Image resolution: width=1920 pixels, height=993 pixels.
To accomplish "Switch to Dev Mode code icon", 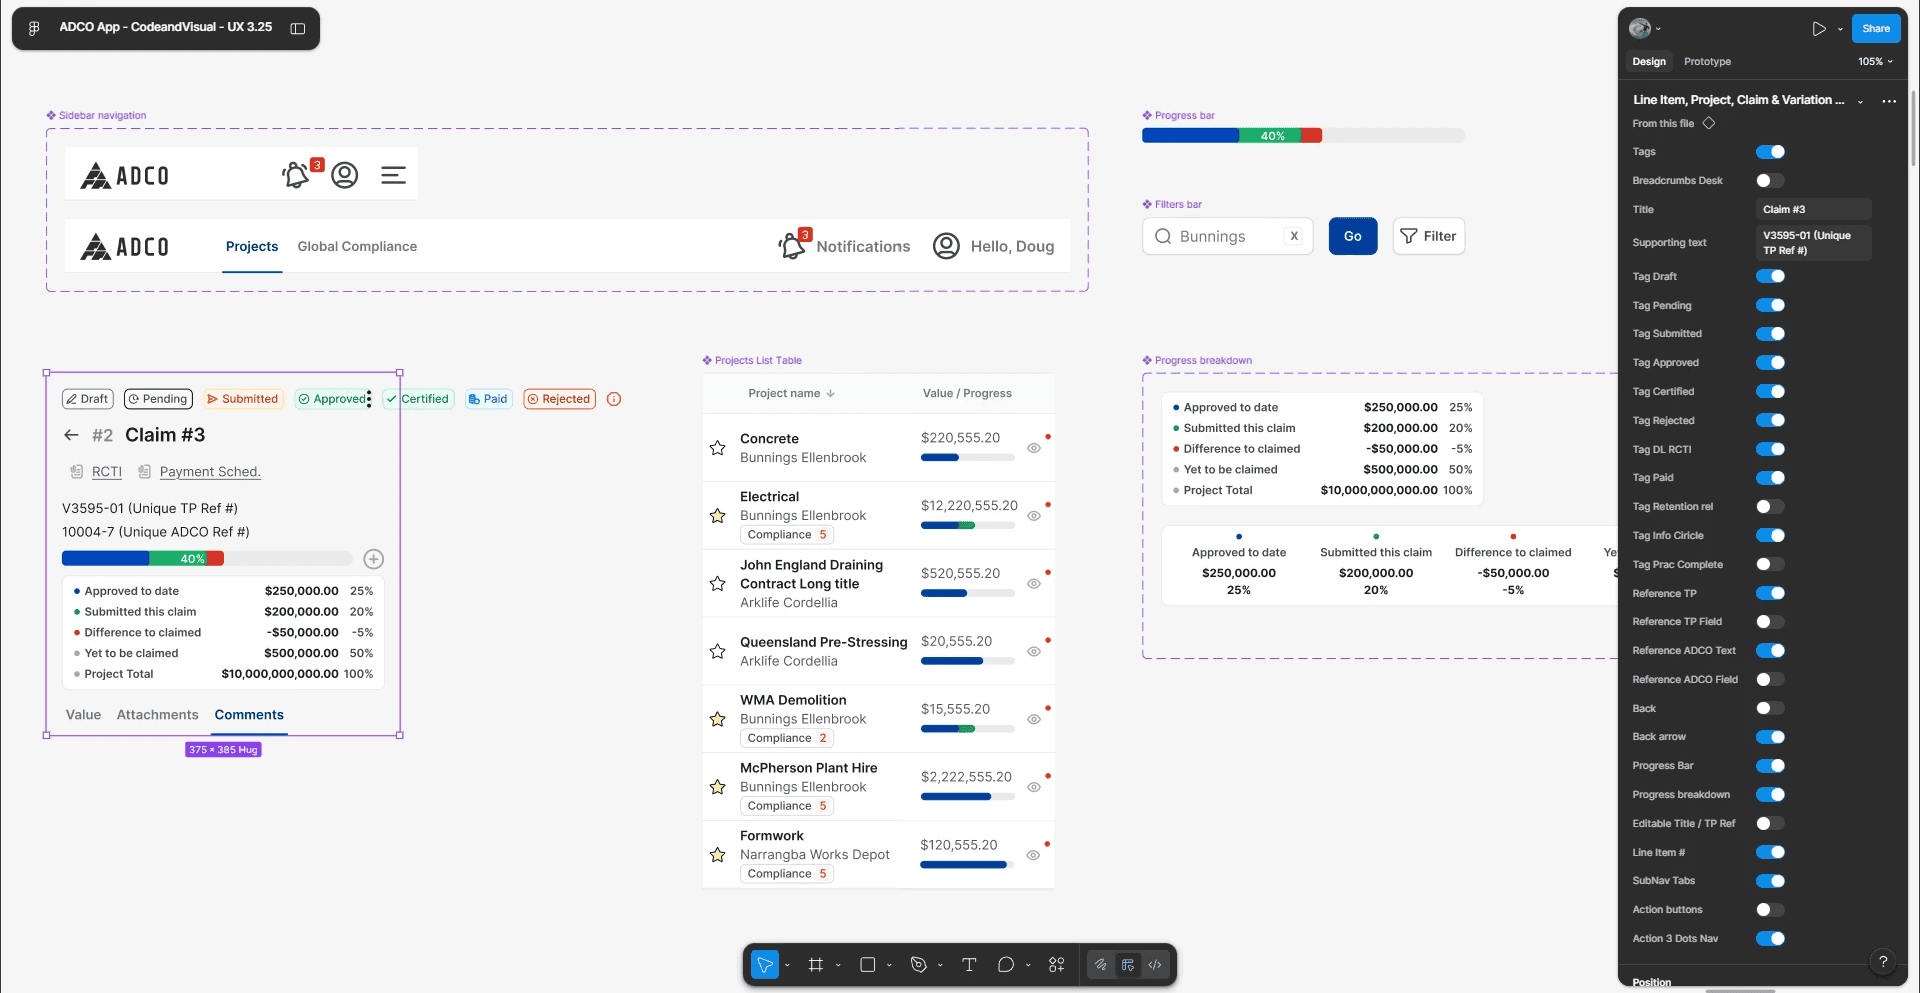I will click(x=1155, y=965).
